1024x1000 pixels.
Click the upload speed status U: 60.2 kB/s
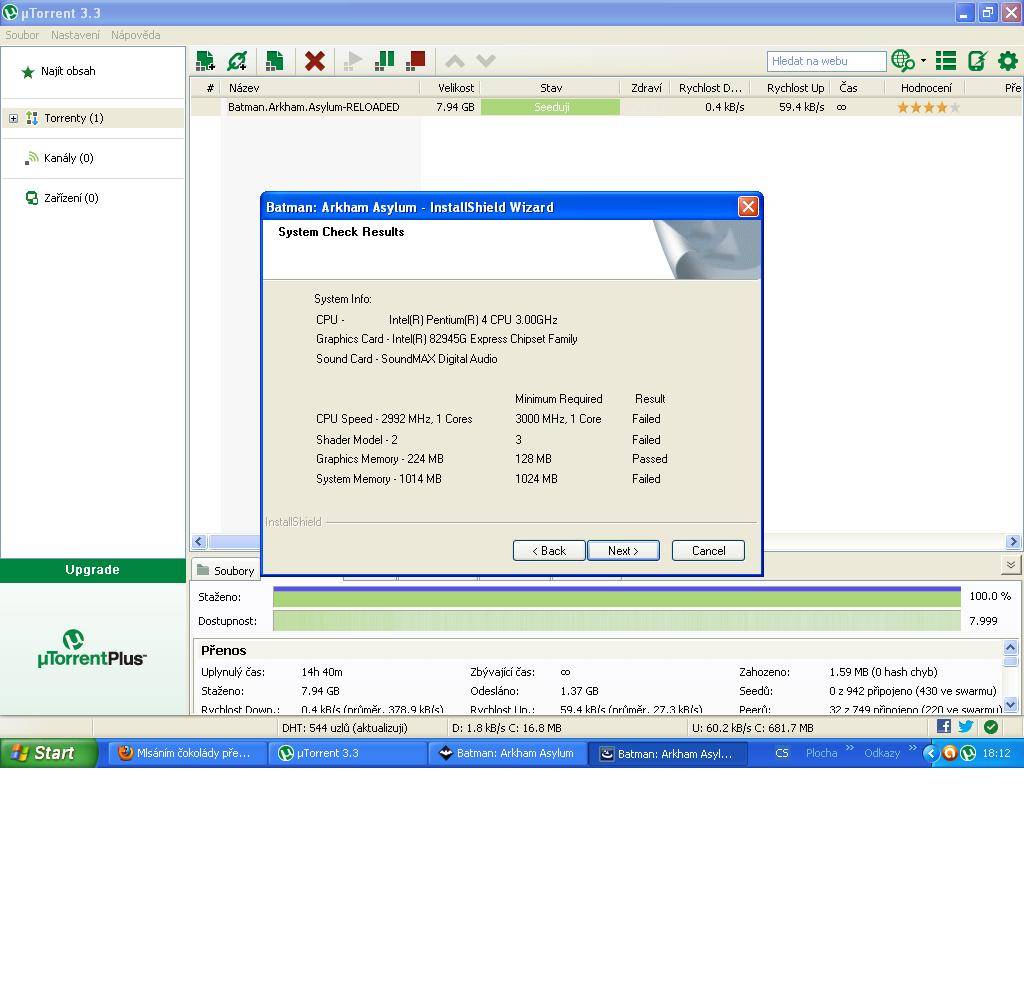pyautogui.click(x=752, y=728)
